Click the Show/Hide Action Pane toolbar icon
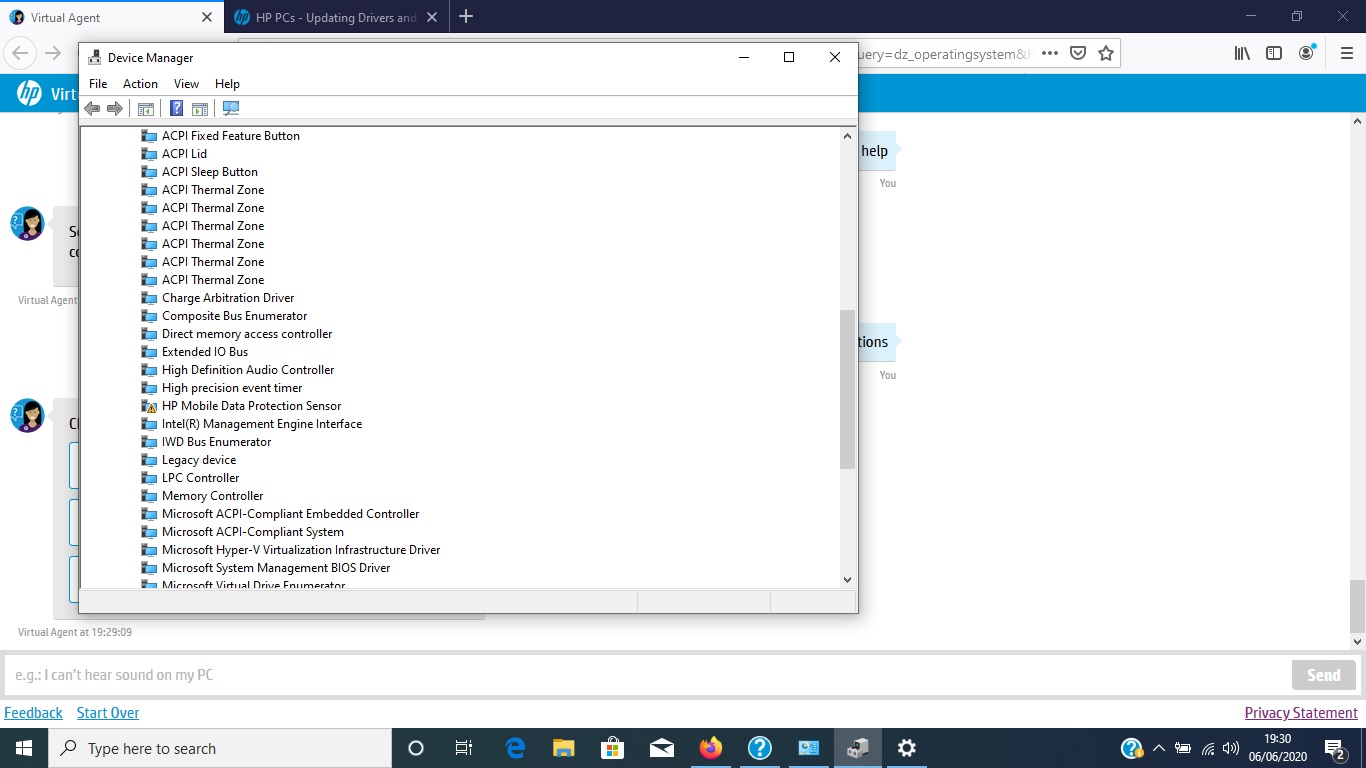 (x=200, y=109)
